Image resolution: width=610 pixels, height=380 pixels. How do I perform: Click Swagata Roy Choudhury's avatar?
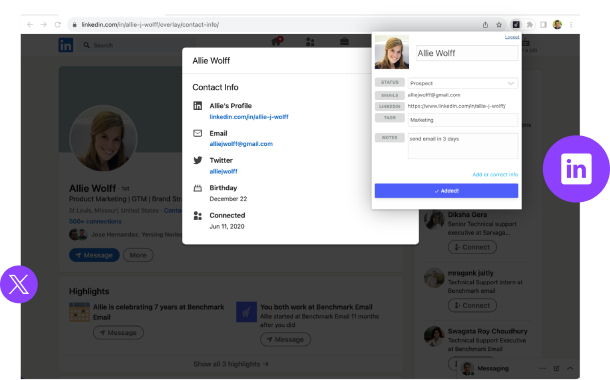click(434, 336)
